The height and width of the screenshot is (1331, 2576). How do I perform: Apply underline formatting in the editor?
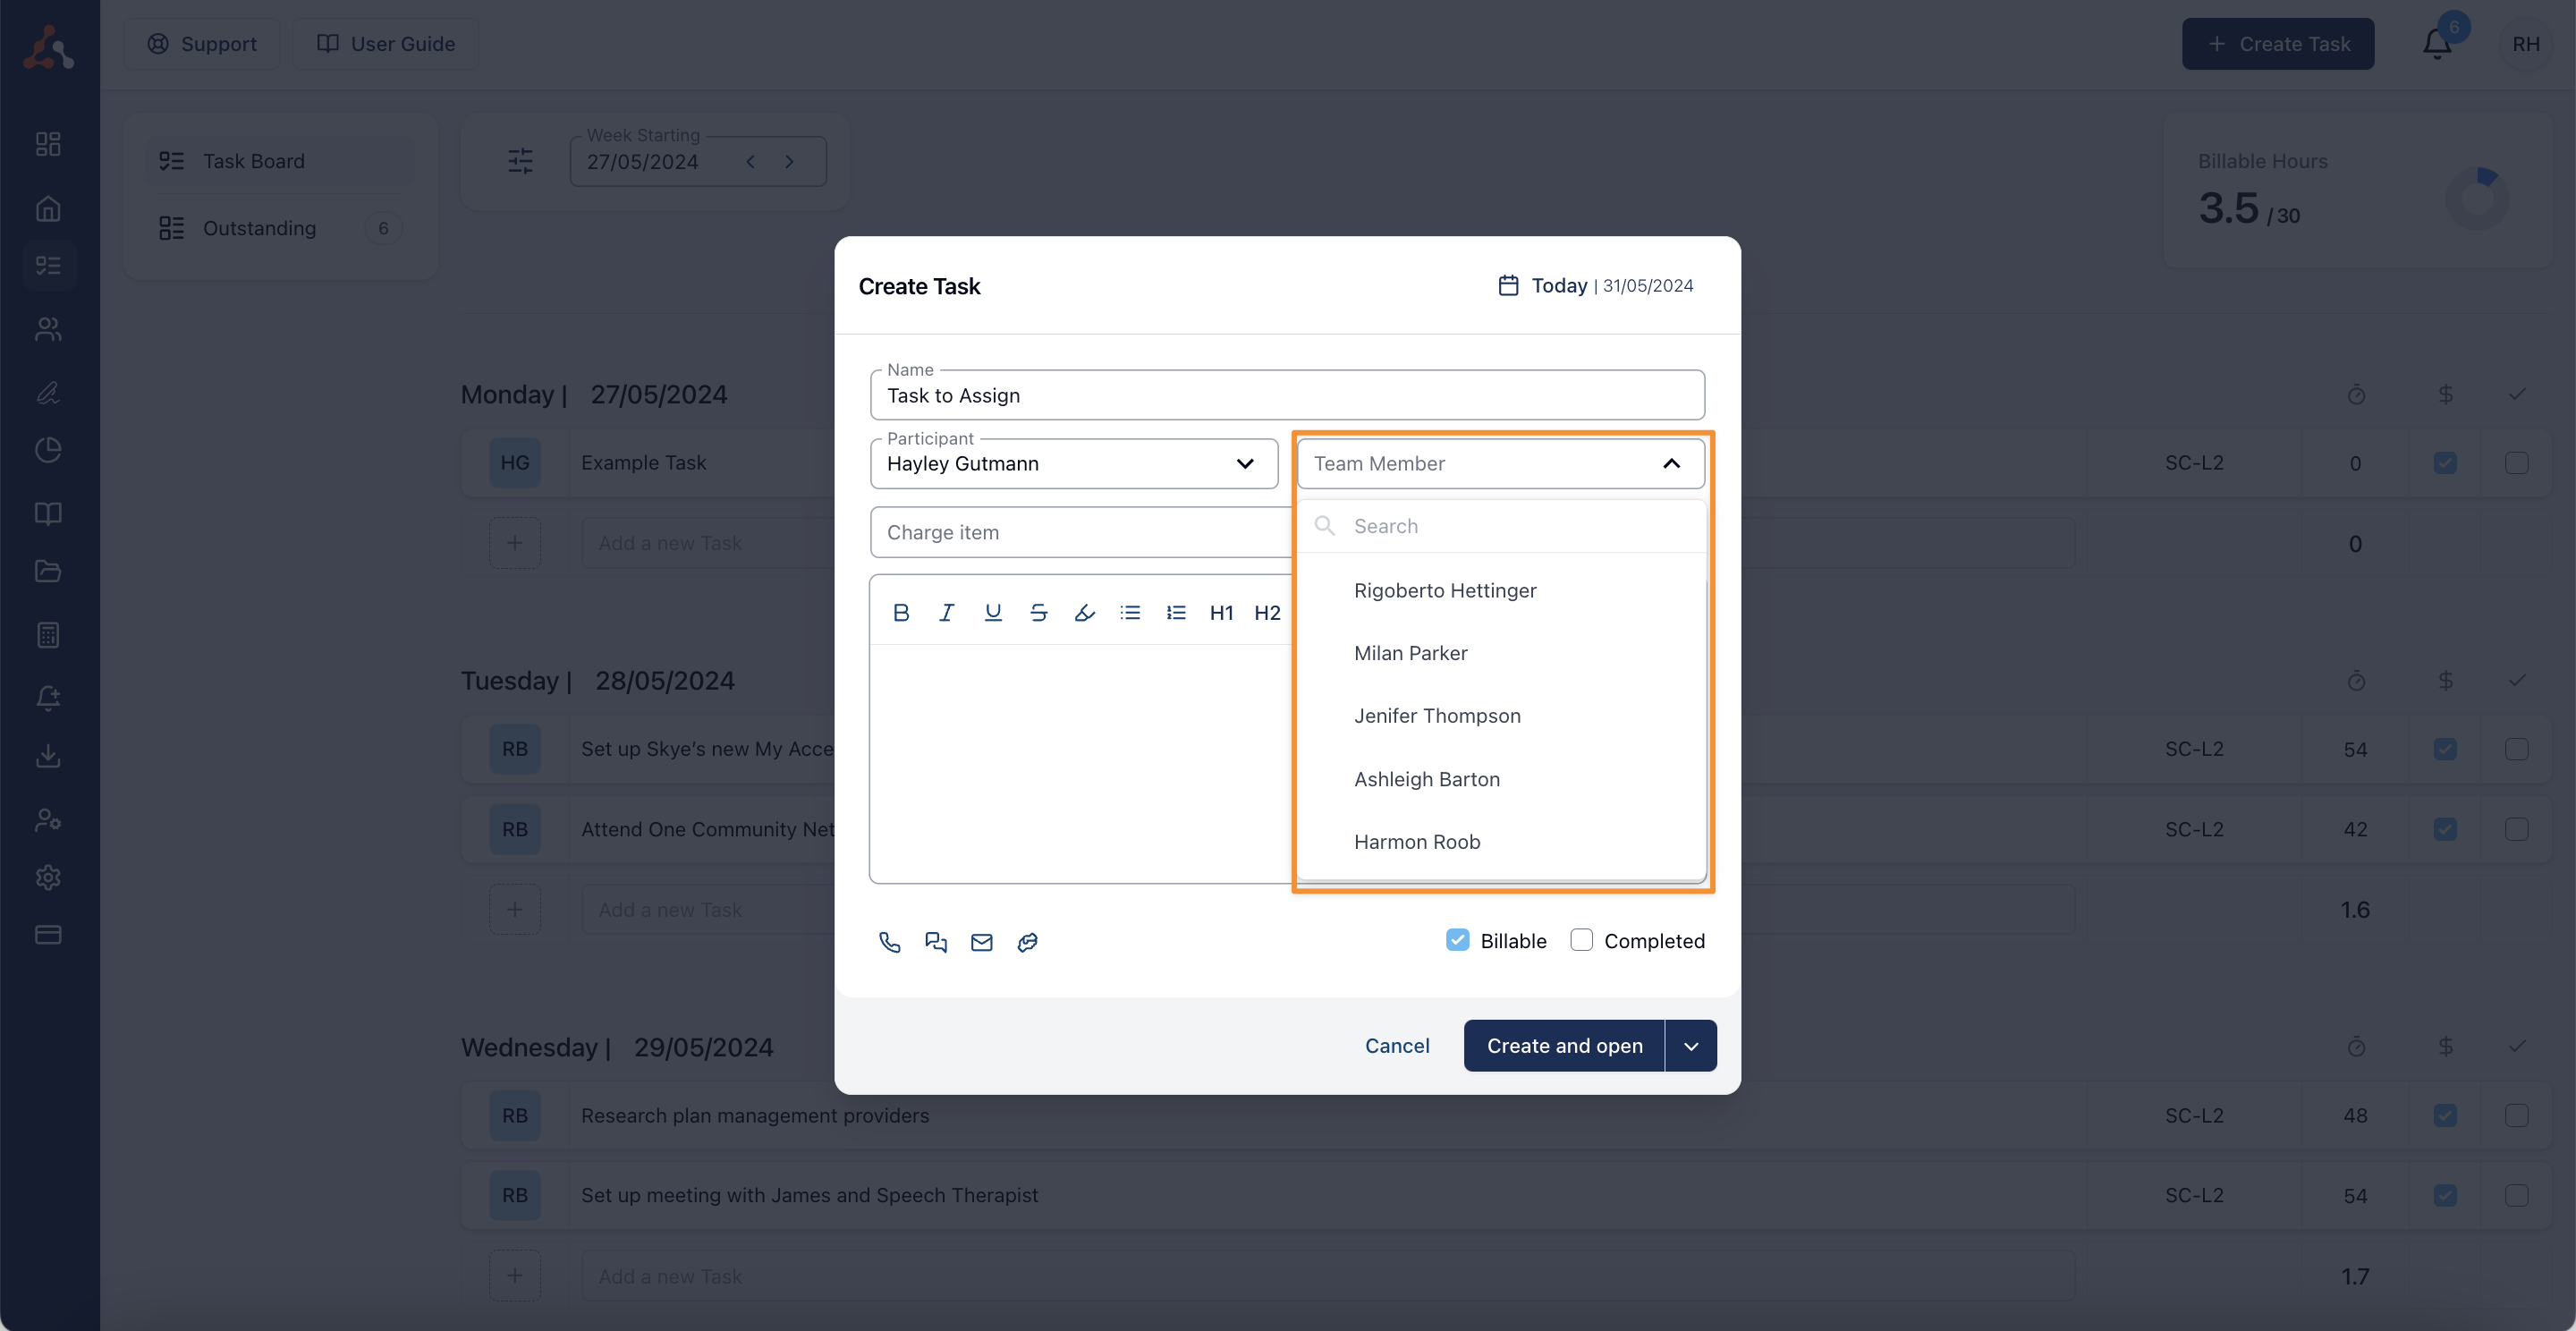click(x=992, y=612)
